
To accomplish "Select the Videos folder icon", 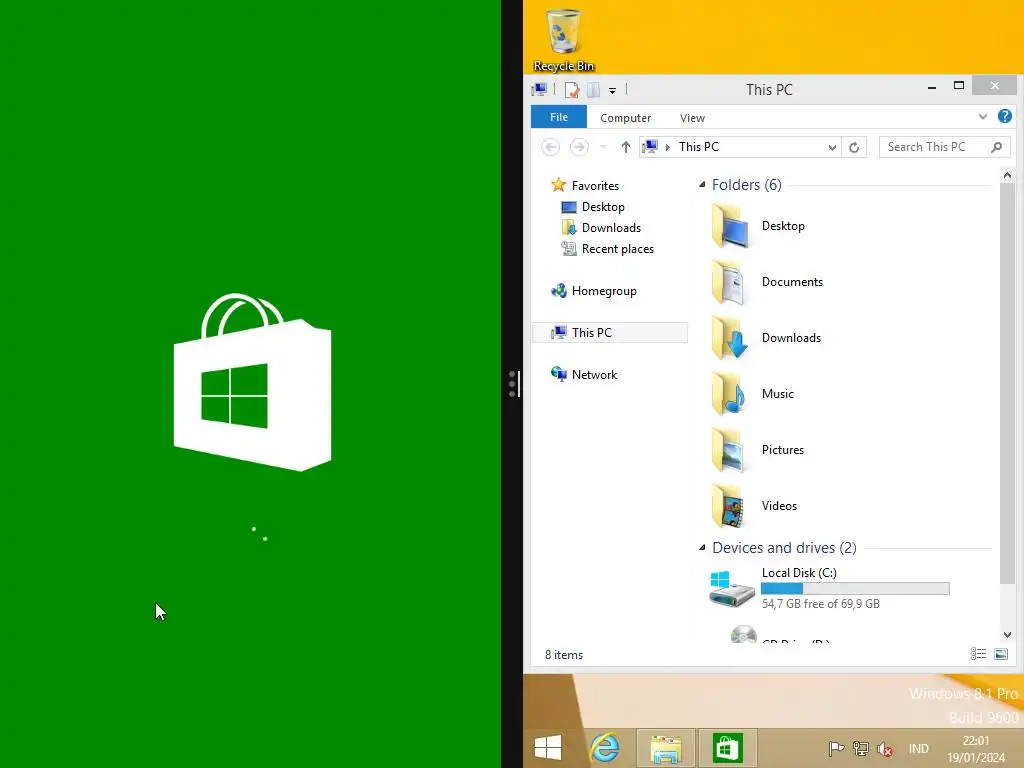I will click(730, 506).
